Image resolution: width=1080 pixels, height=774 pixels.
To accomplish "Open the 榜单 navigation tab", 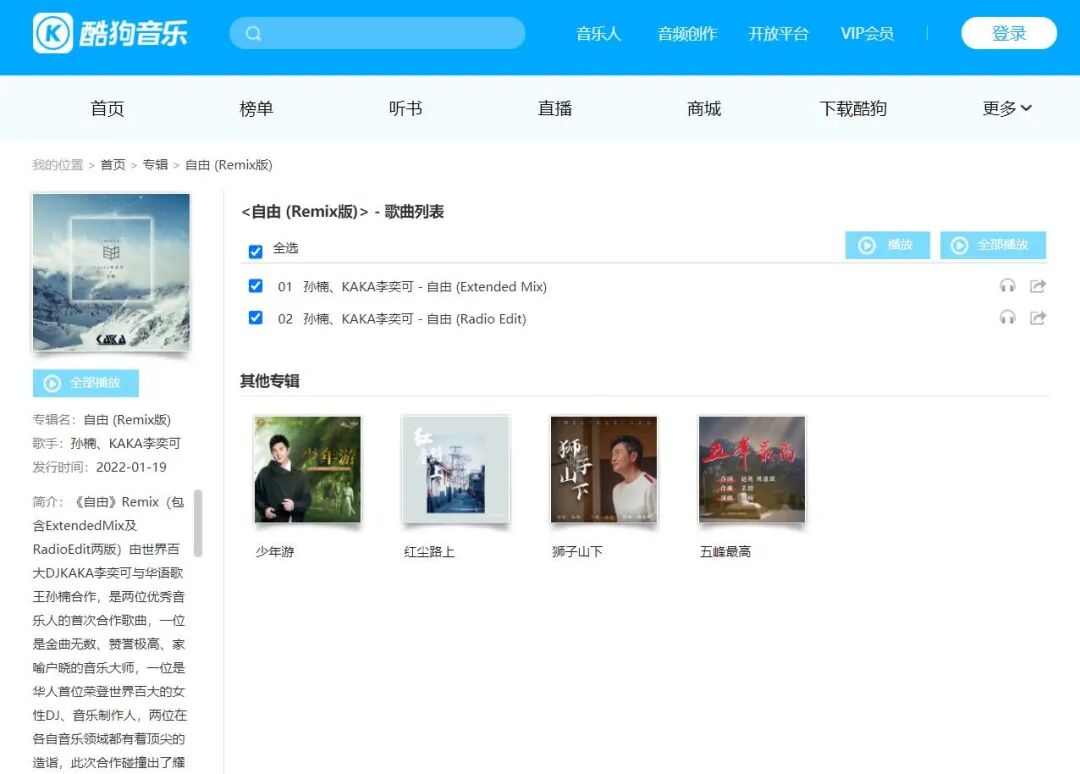I will (x=256, y=108).
